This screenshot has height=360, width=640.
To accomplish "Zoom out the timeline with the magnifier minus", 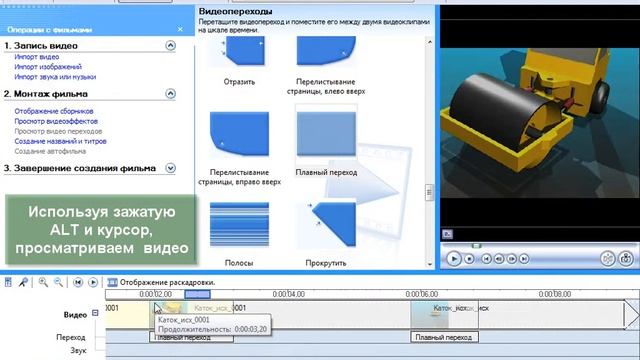I will click(x=58, y=282).
